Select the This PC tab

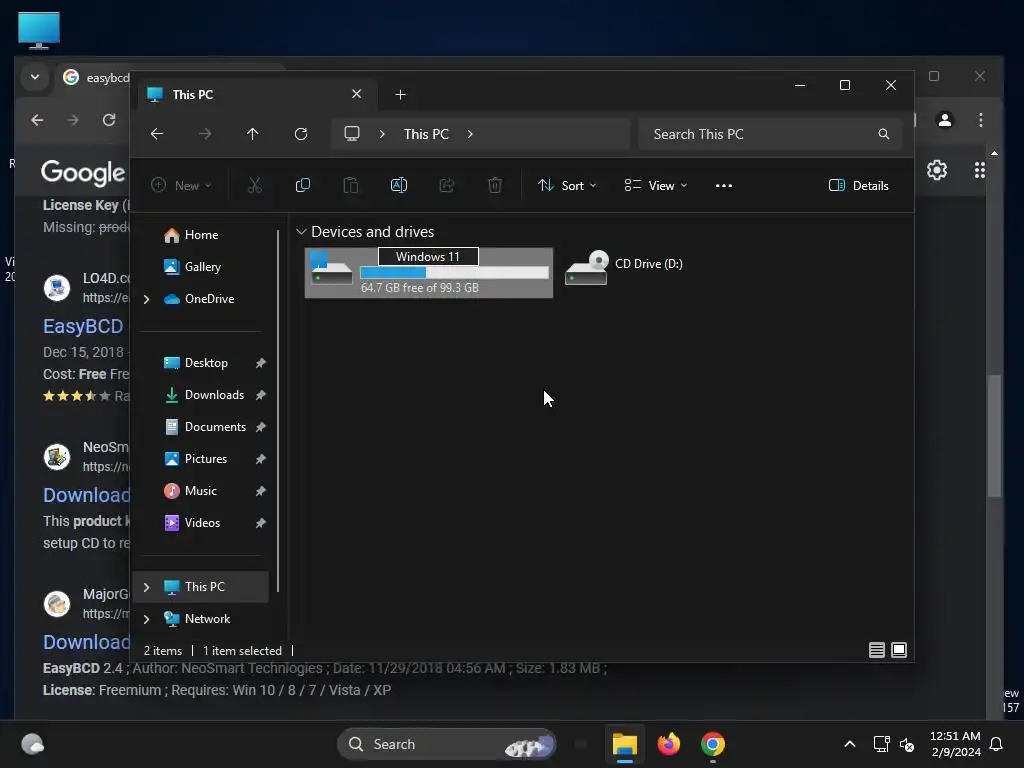[x=257, y=94]
